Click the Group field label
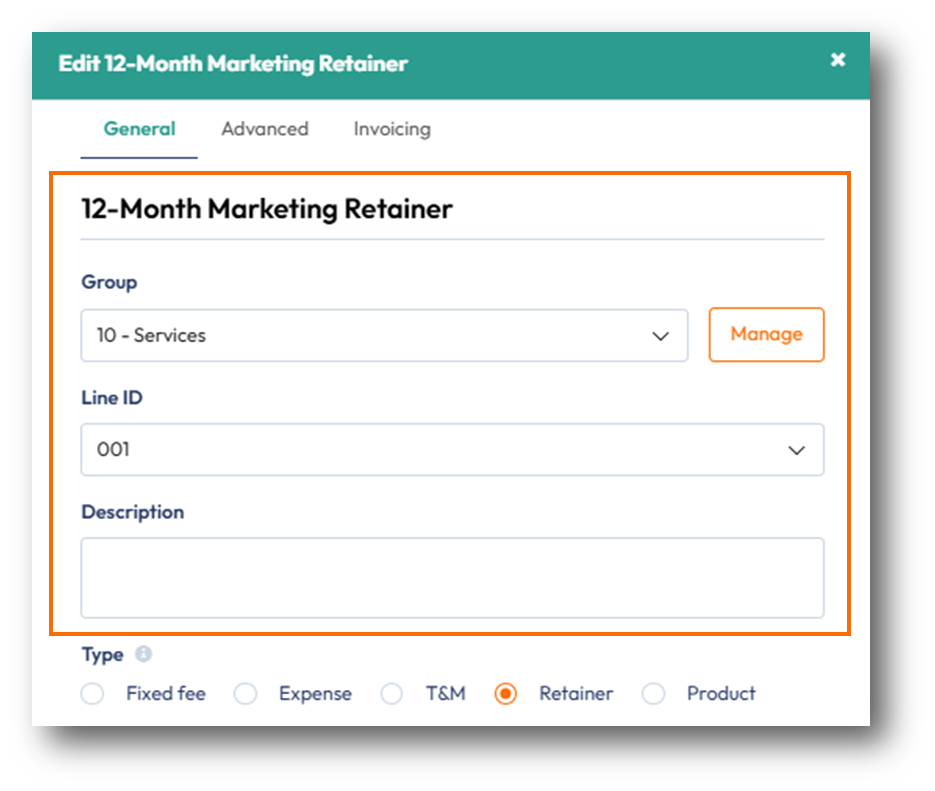Image resolution: width=935 pixels, height=791 pixels. [x=109, y=282]
